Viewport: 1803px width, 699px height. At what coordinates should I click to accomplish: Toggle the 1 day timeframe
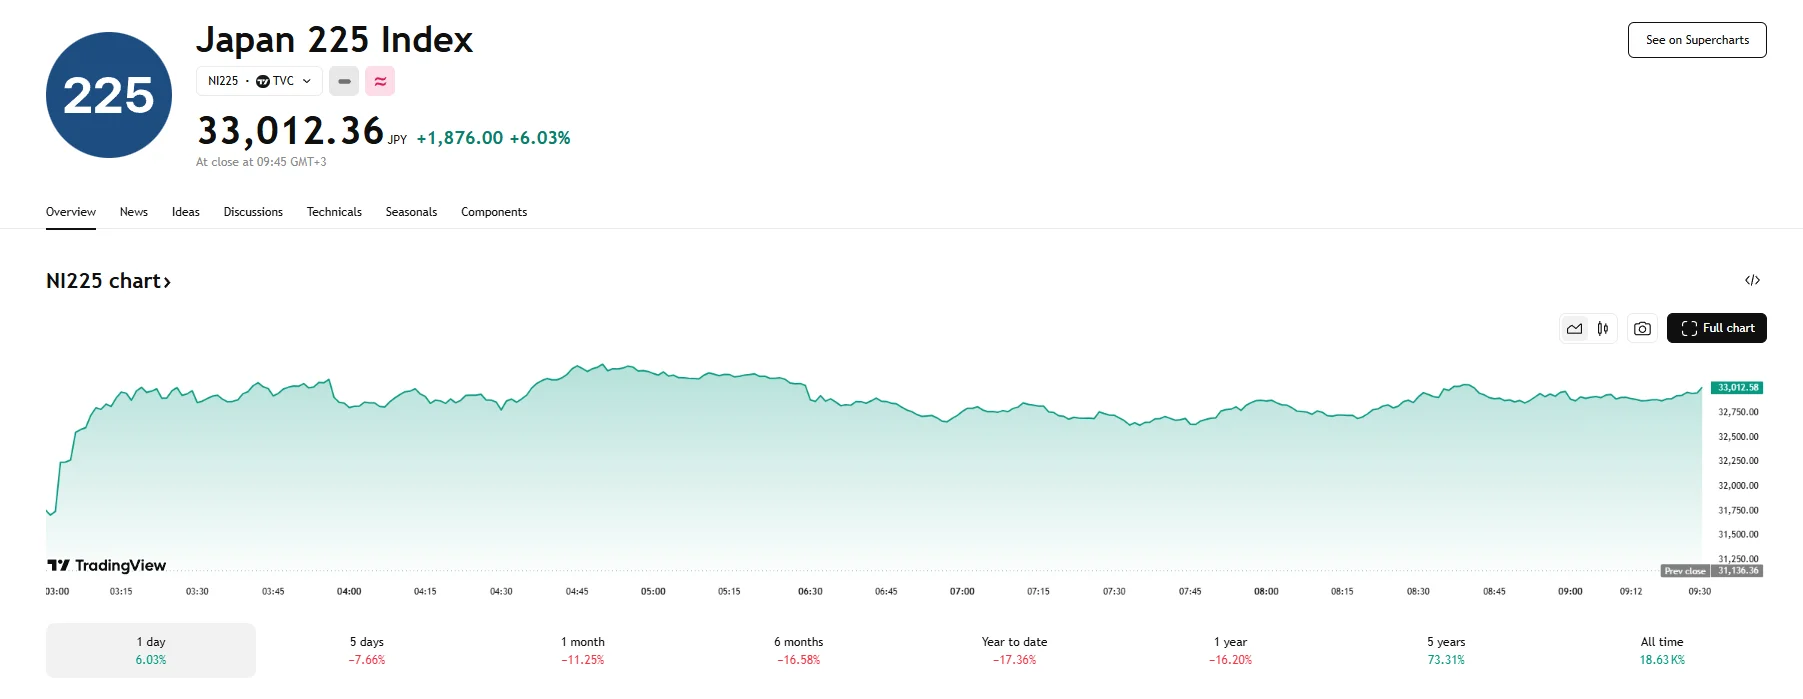click(150, 650)
